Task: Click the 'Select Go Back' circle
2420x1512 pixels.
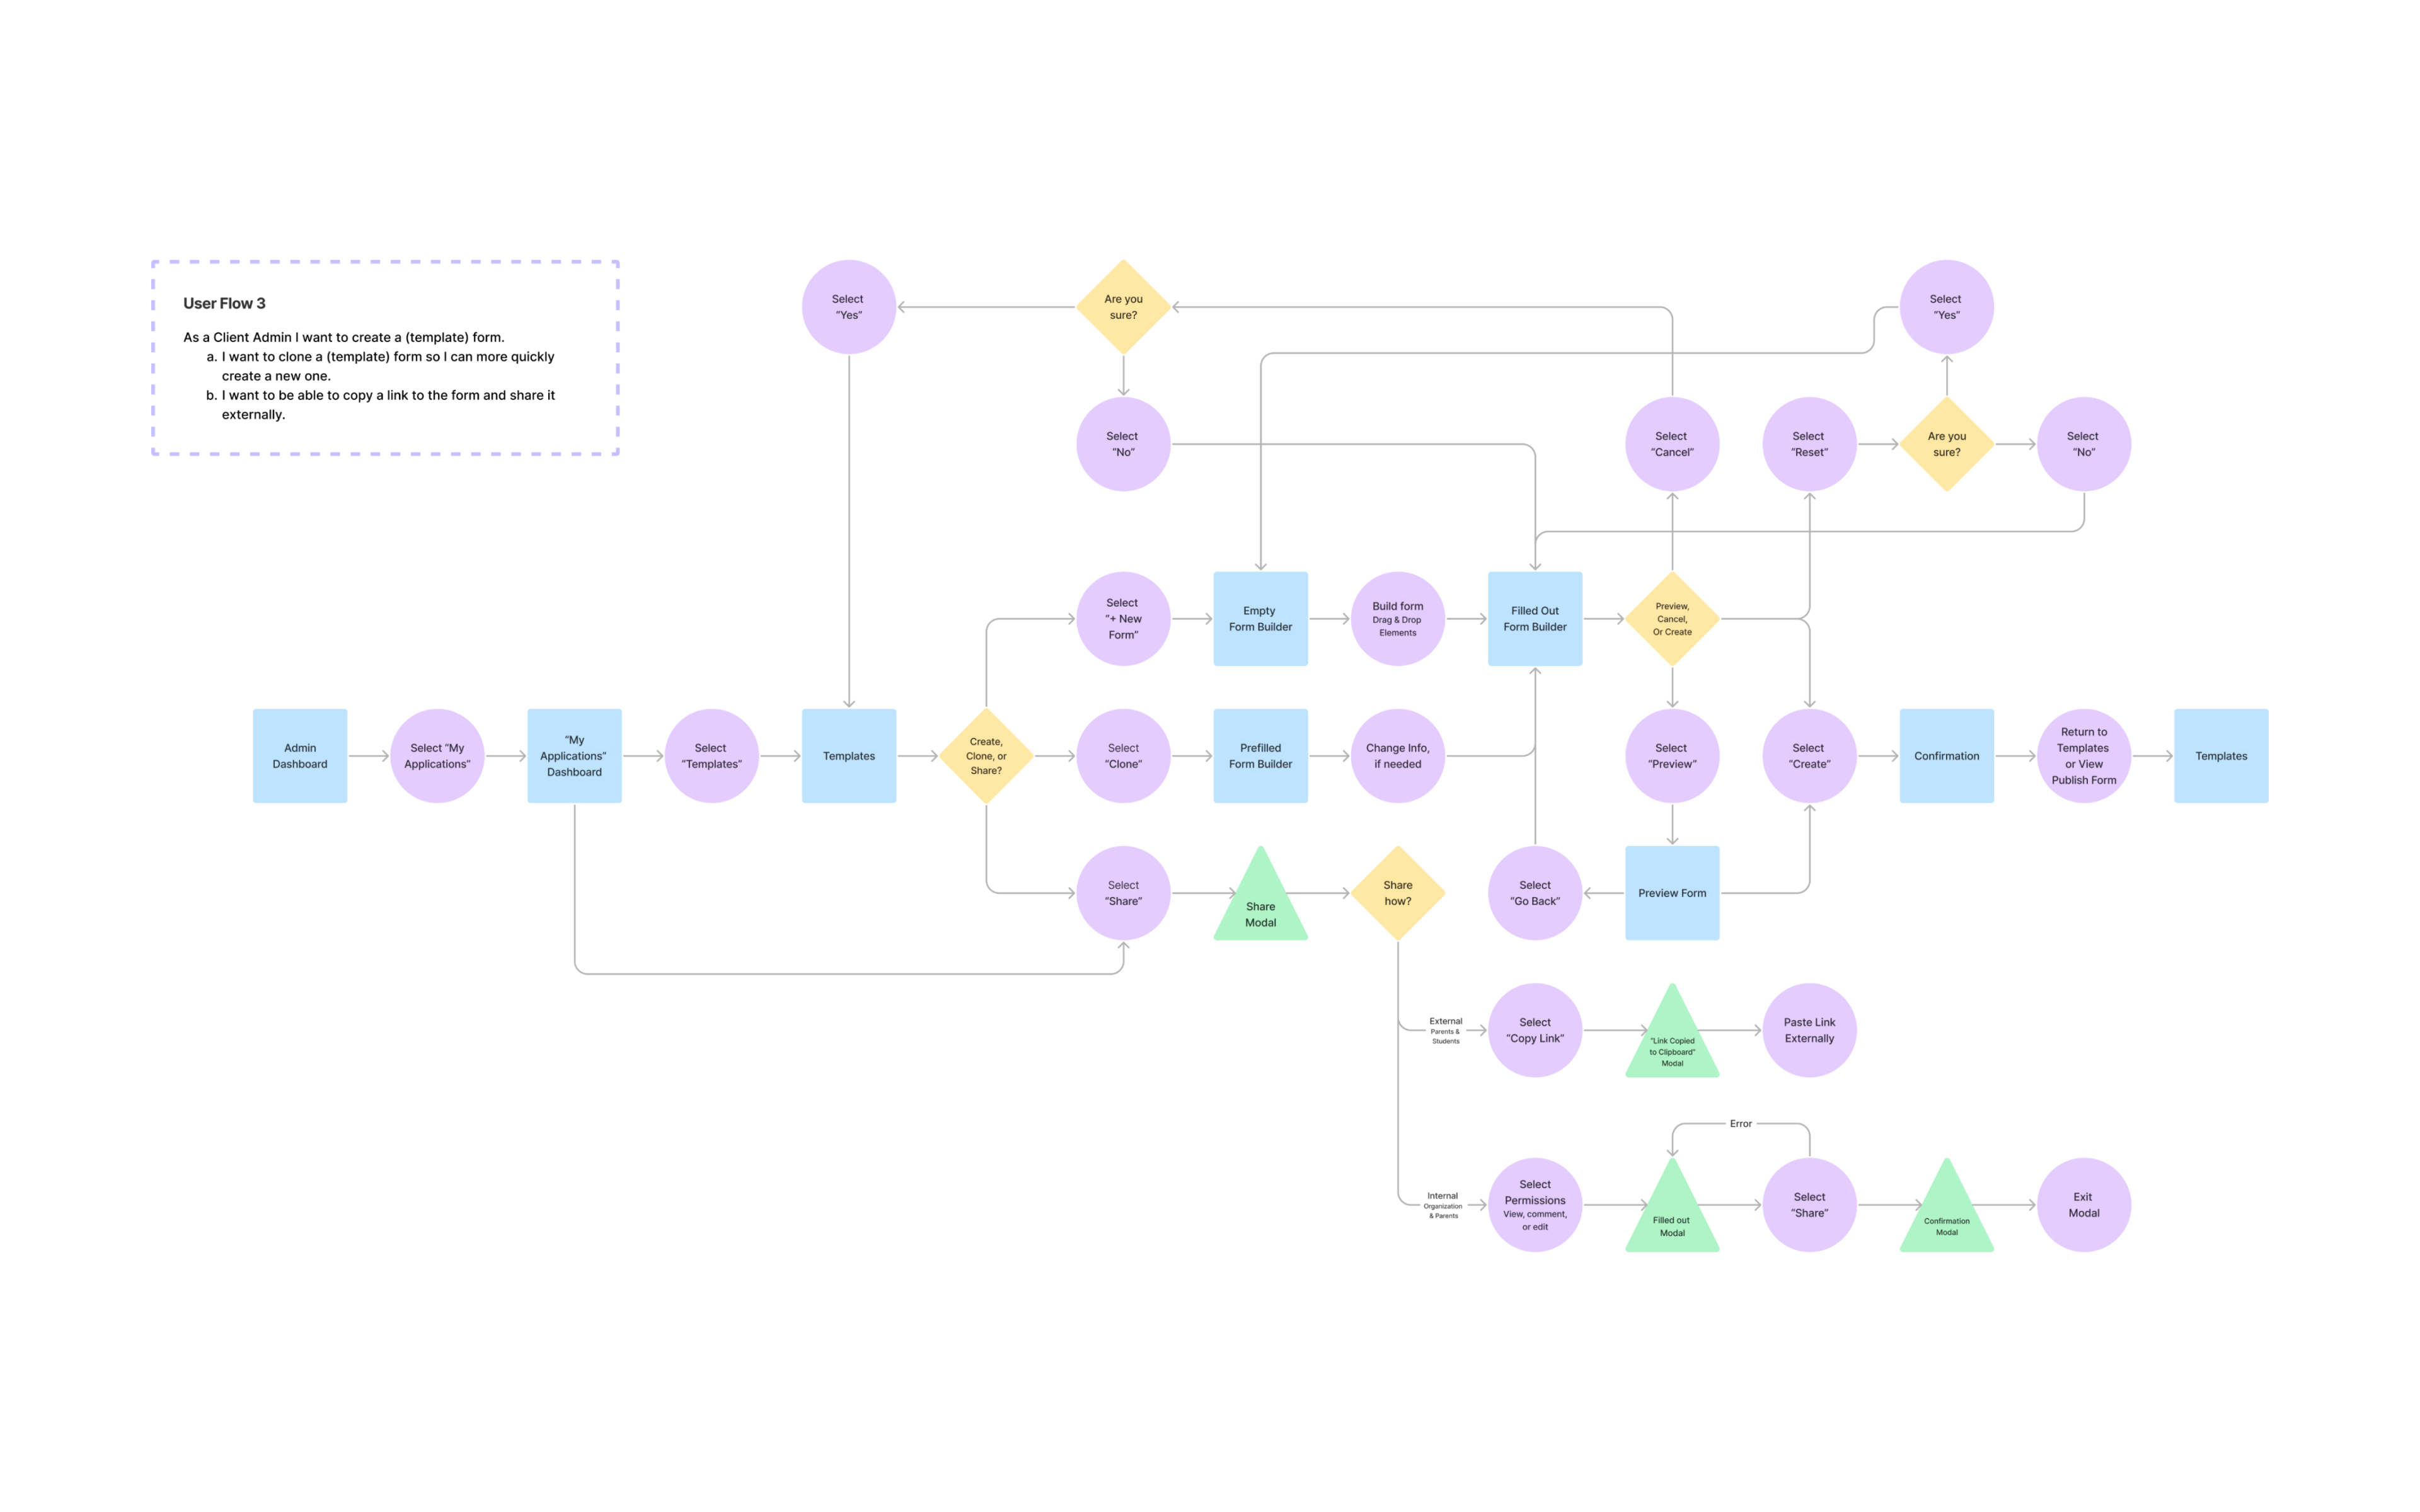Action: (1534, 892)
